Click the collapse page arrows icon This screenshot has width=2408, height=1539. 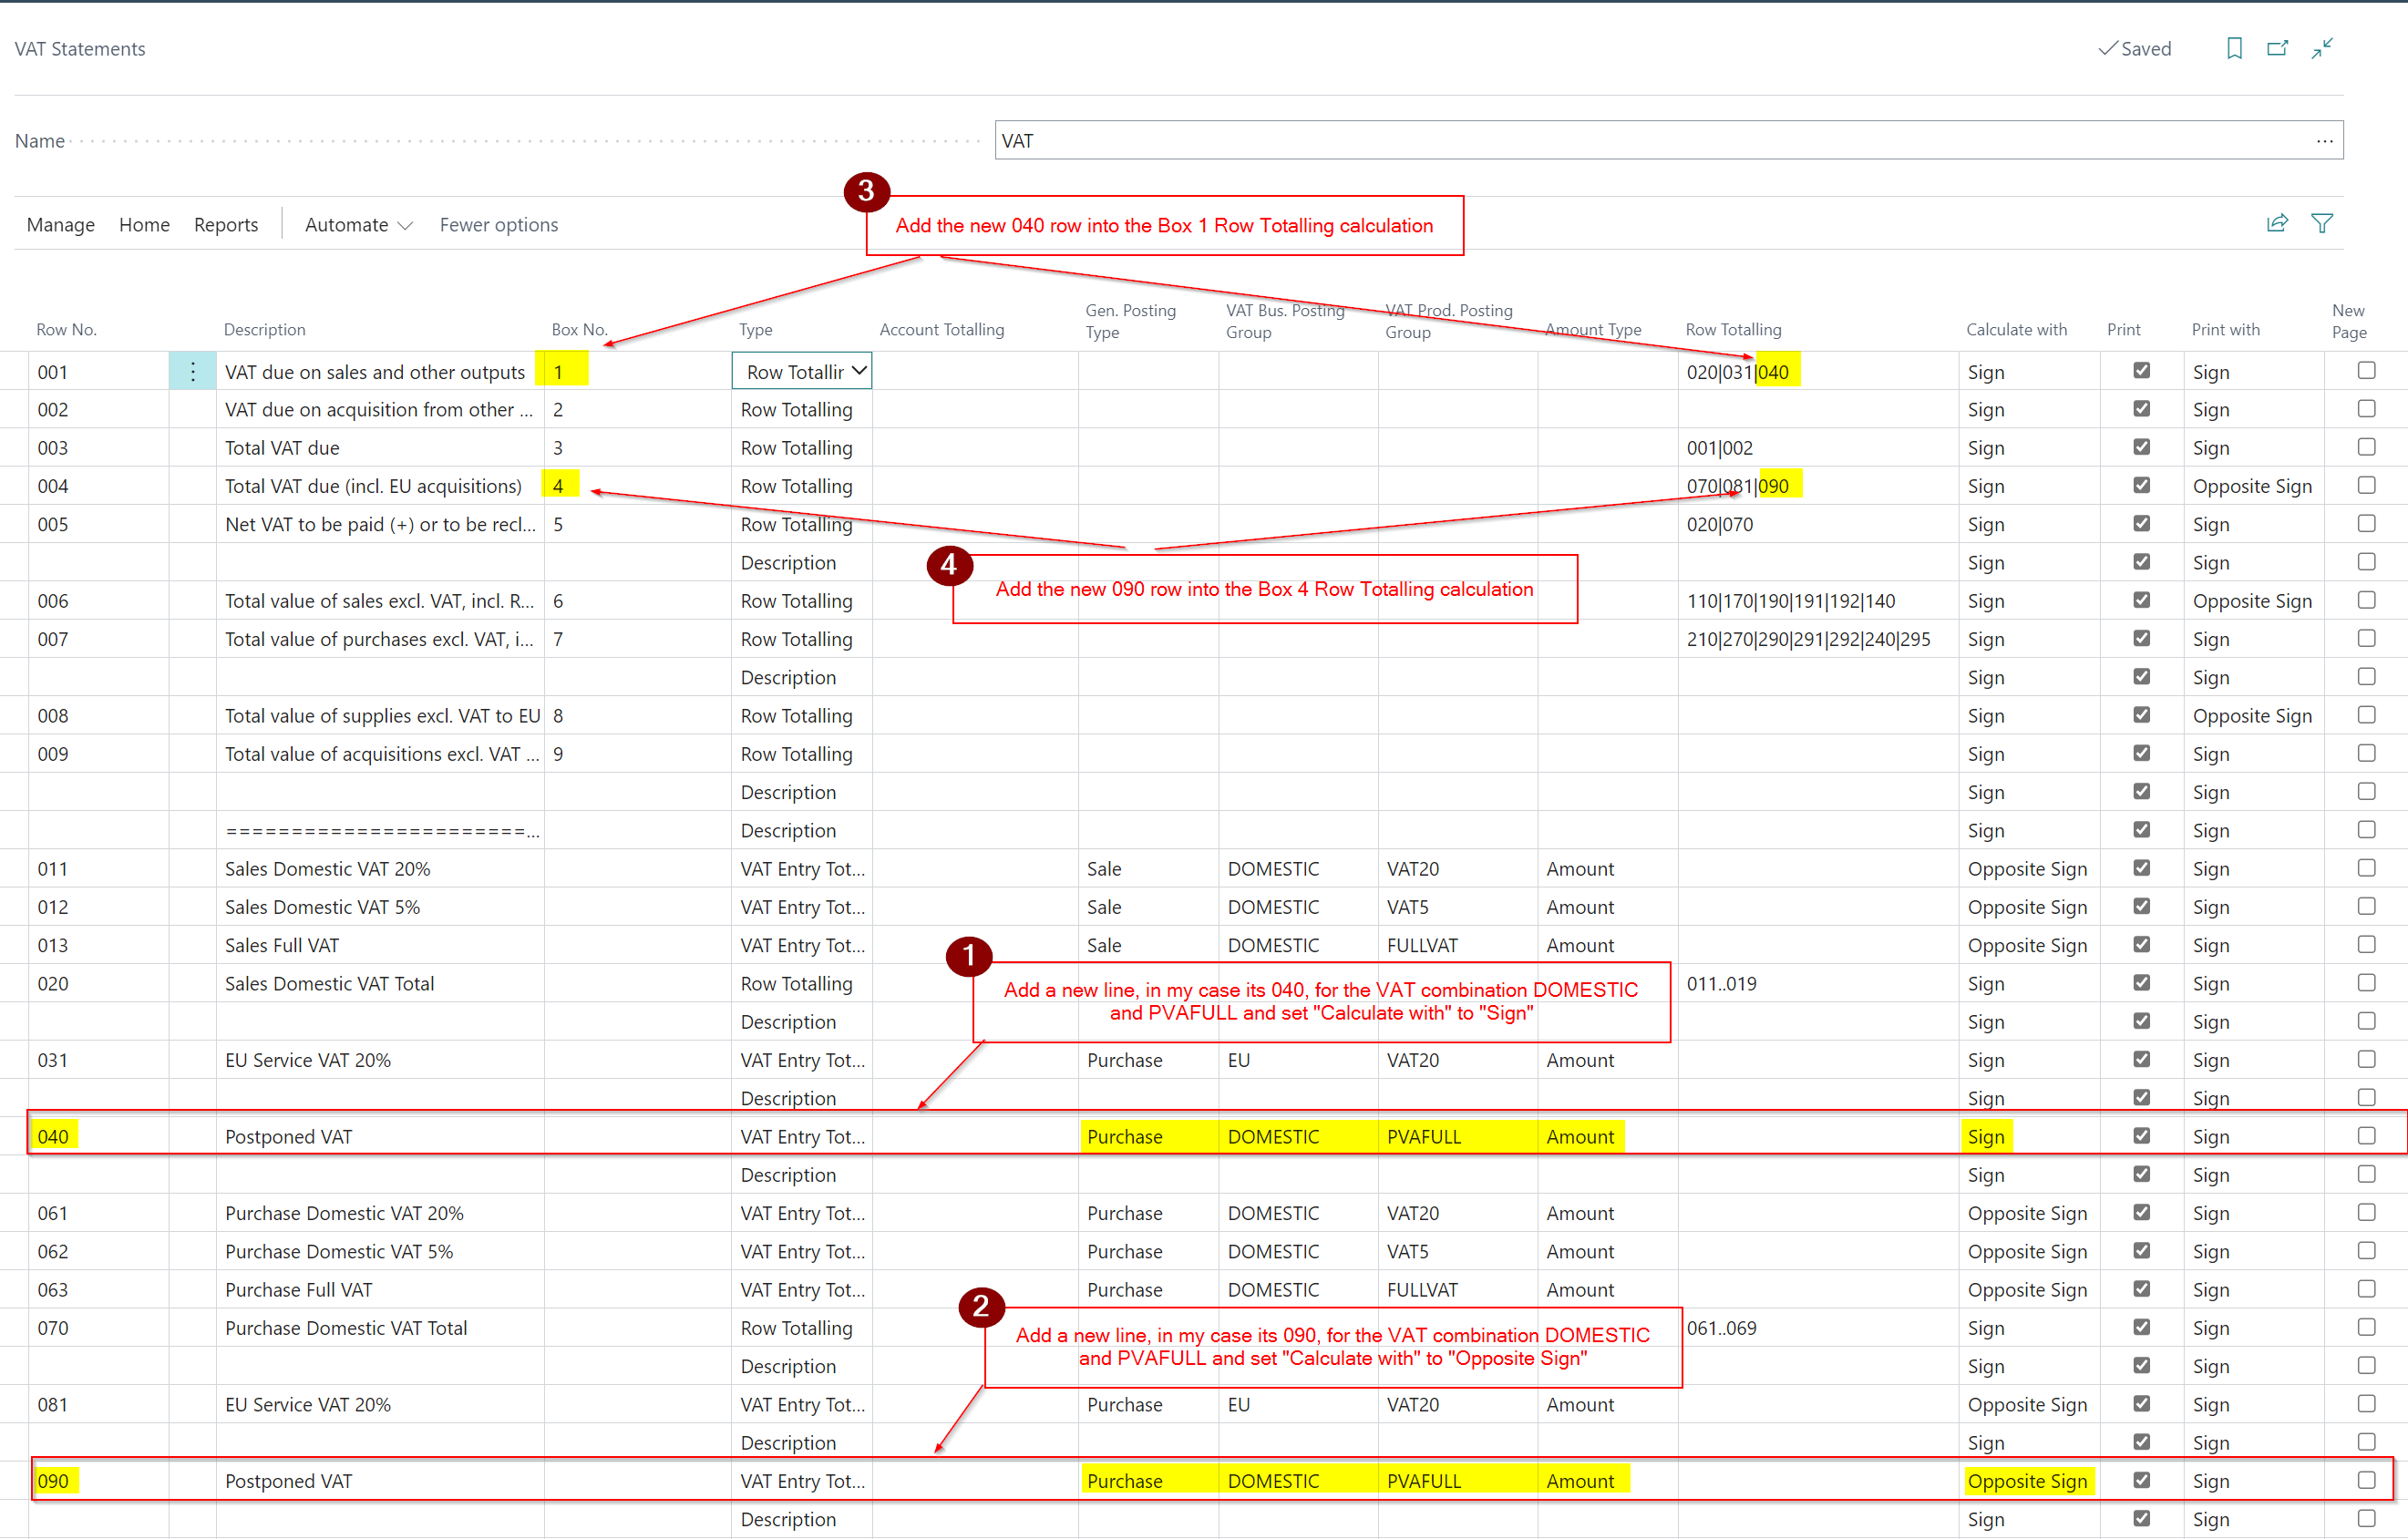[x=2322, y=48]
